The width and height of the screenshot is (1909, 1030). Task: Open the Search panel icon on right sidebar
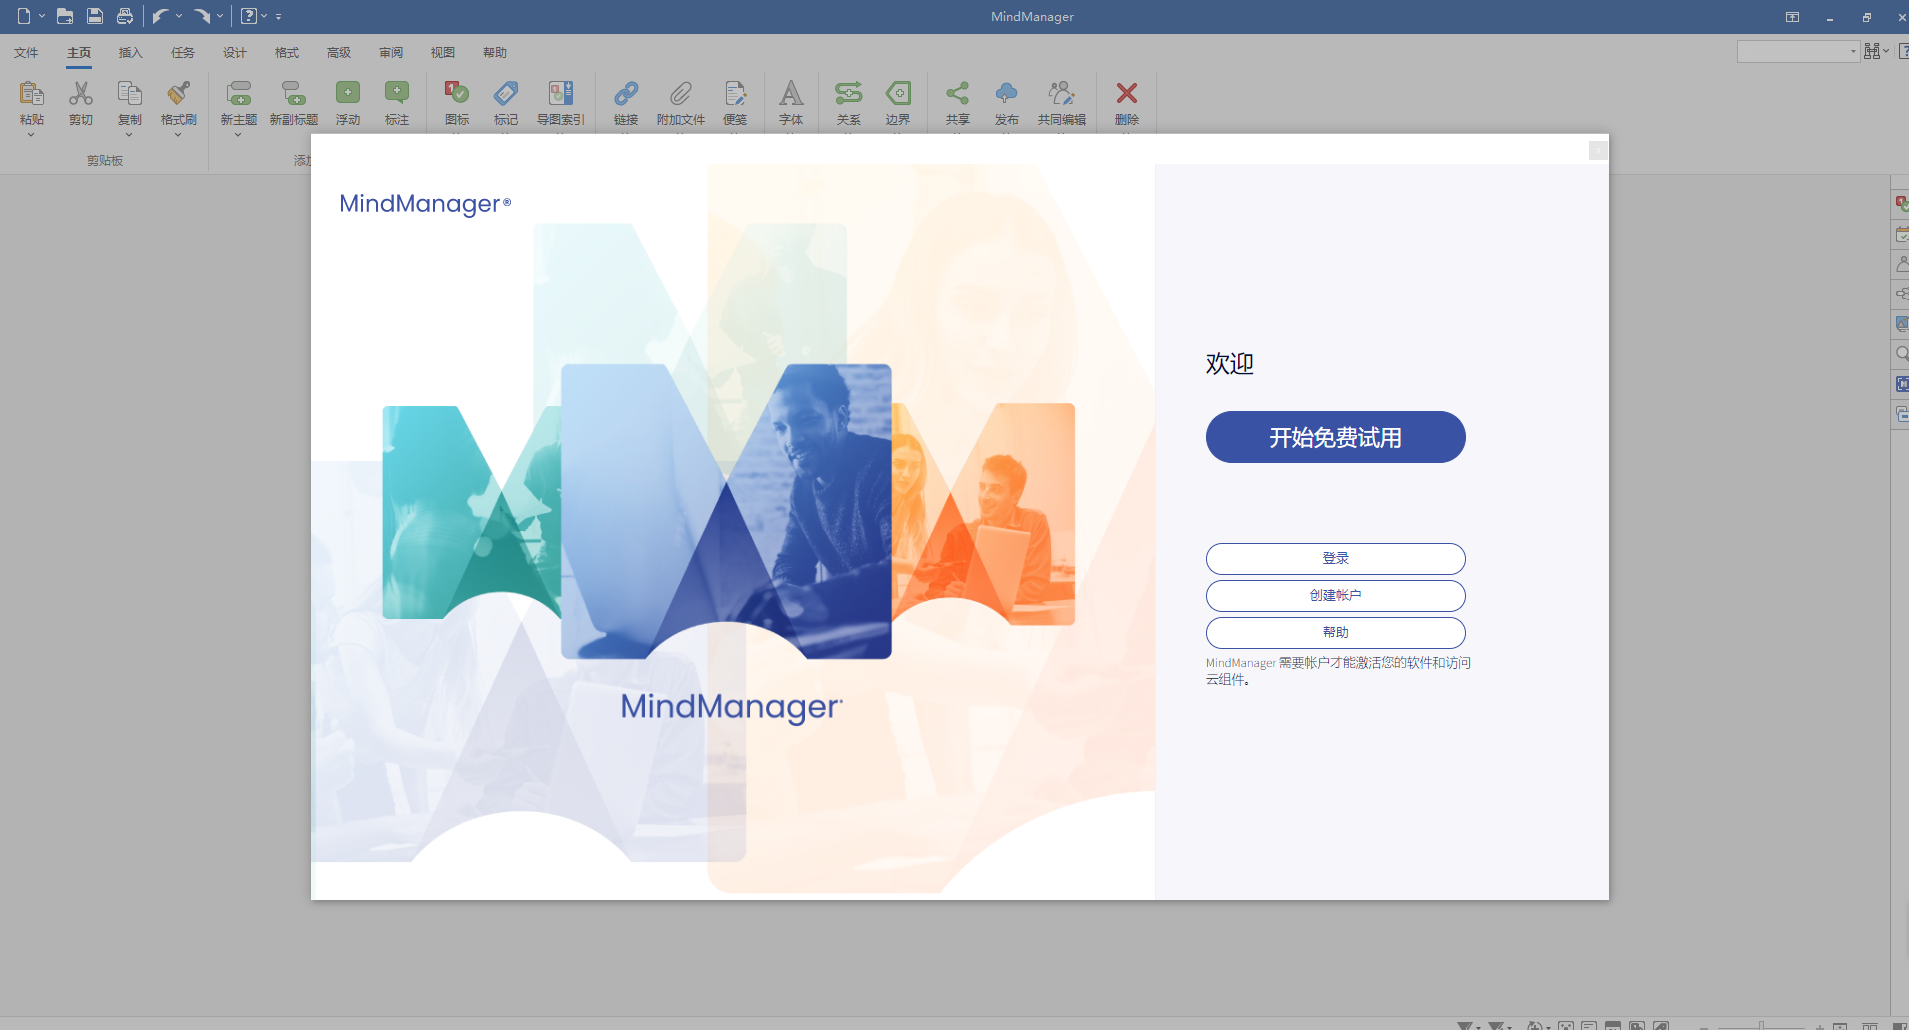click(1901, 353)
